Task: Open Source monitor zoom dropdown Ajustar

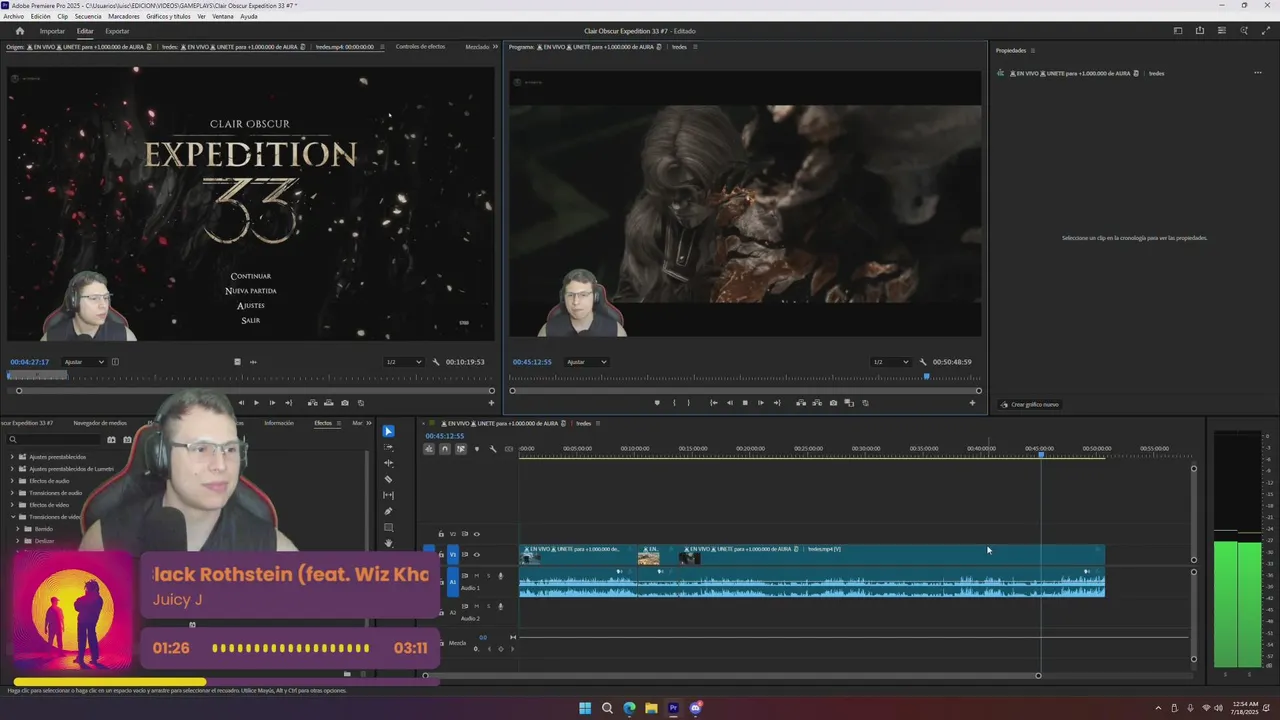Action: pyautogui.click(x=84, y=362)
